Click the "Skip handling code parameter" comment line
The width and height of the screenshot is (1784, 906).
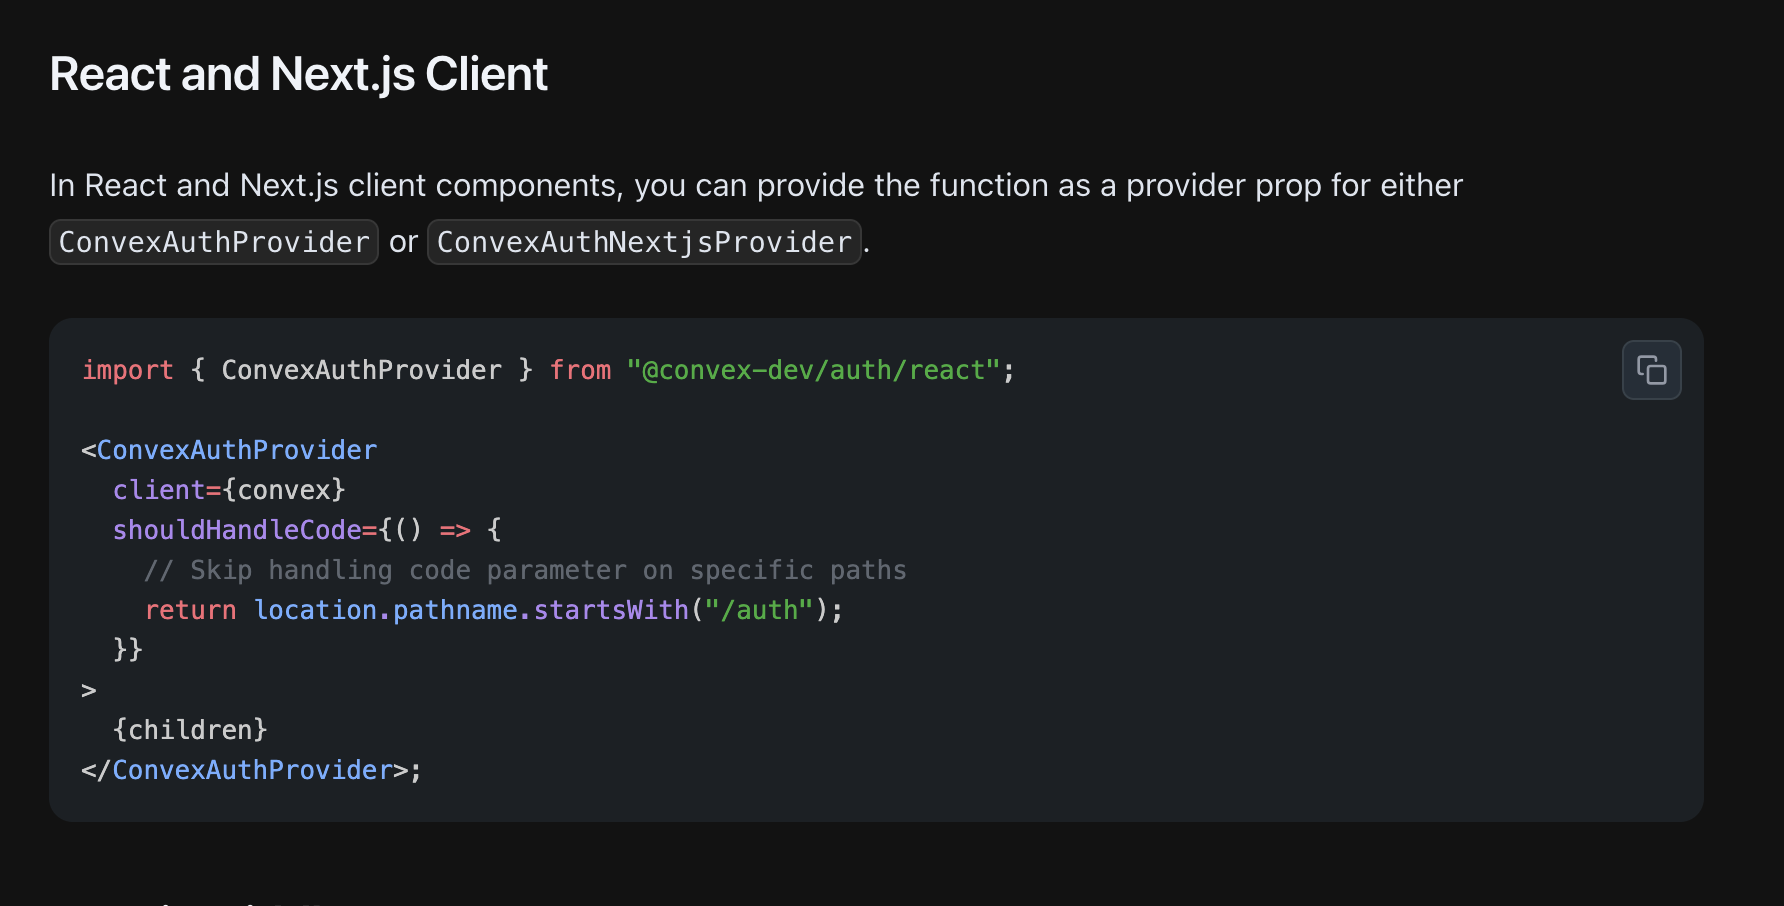[x=525, y=570]
